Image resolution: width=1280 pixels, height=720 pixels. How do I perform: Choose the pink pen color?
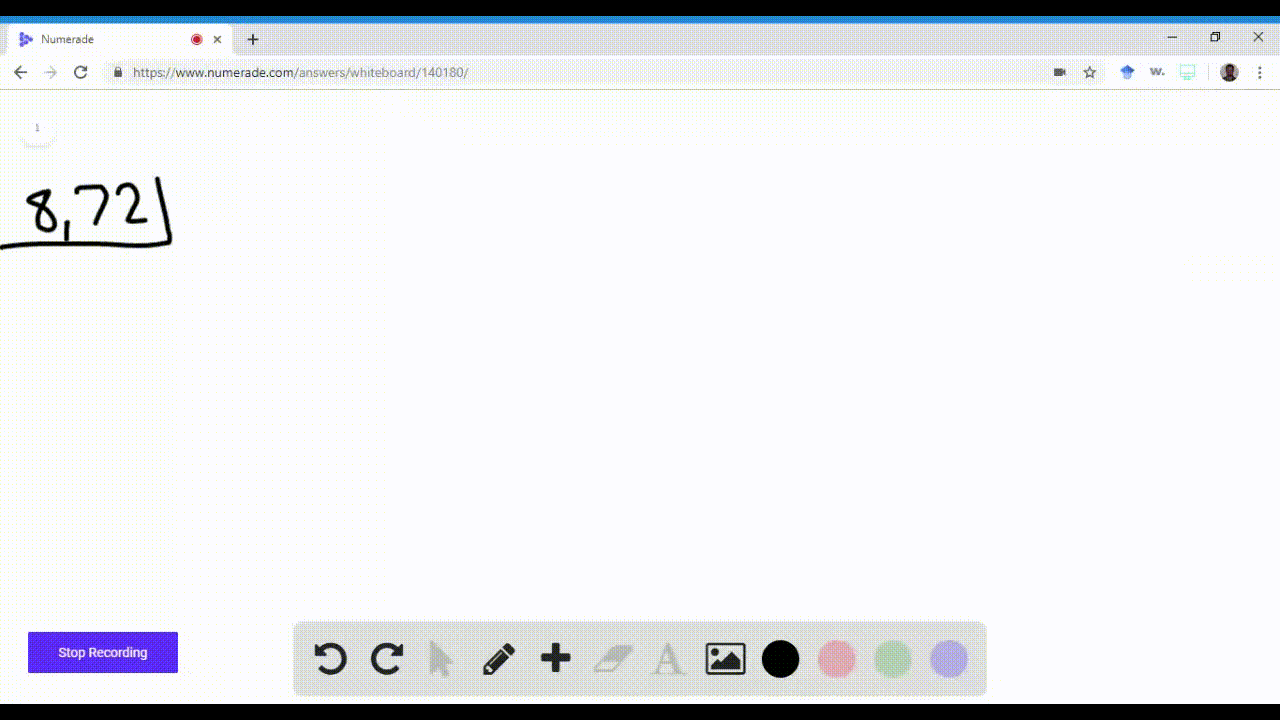pyautogui.click(x=837, y=659)
